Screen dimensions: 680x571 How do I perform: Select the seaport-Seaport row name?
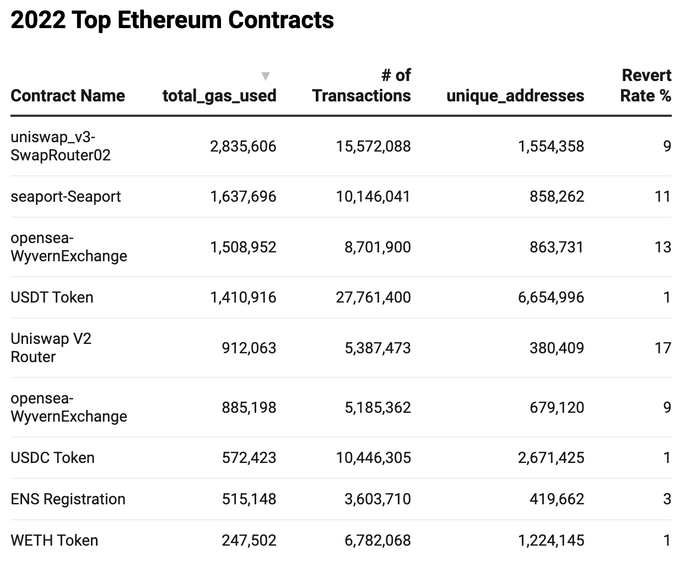coord(66,197)
